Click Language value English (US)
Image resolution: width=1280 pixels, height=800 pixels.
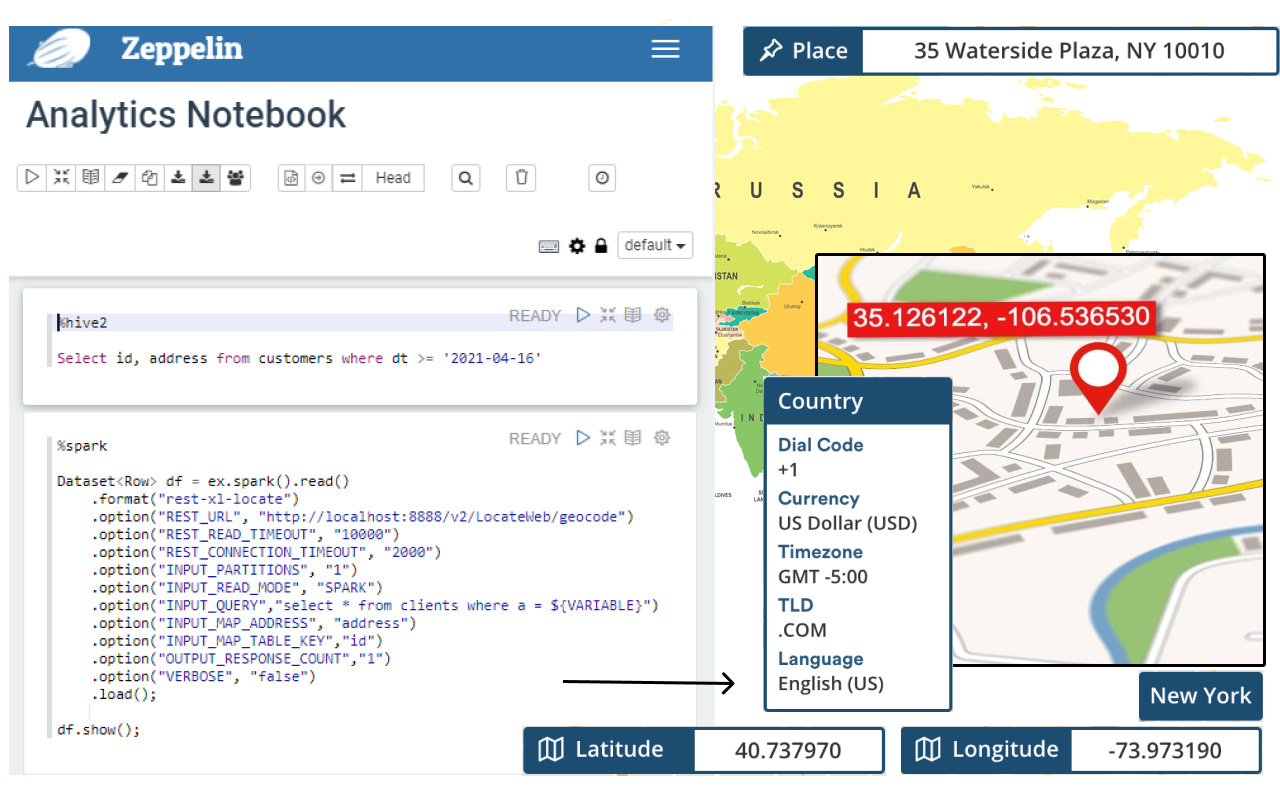pos(831,684)
